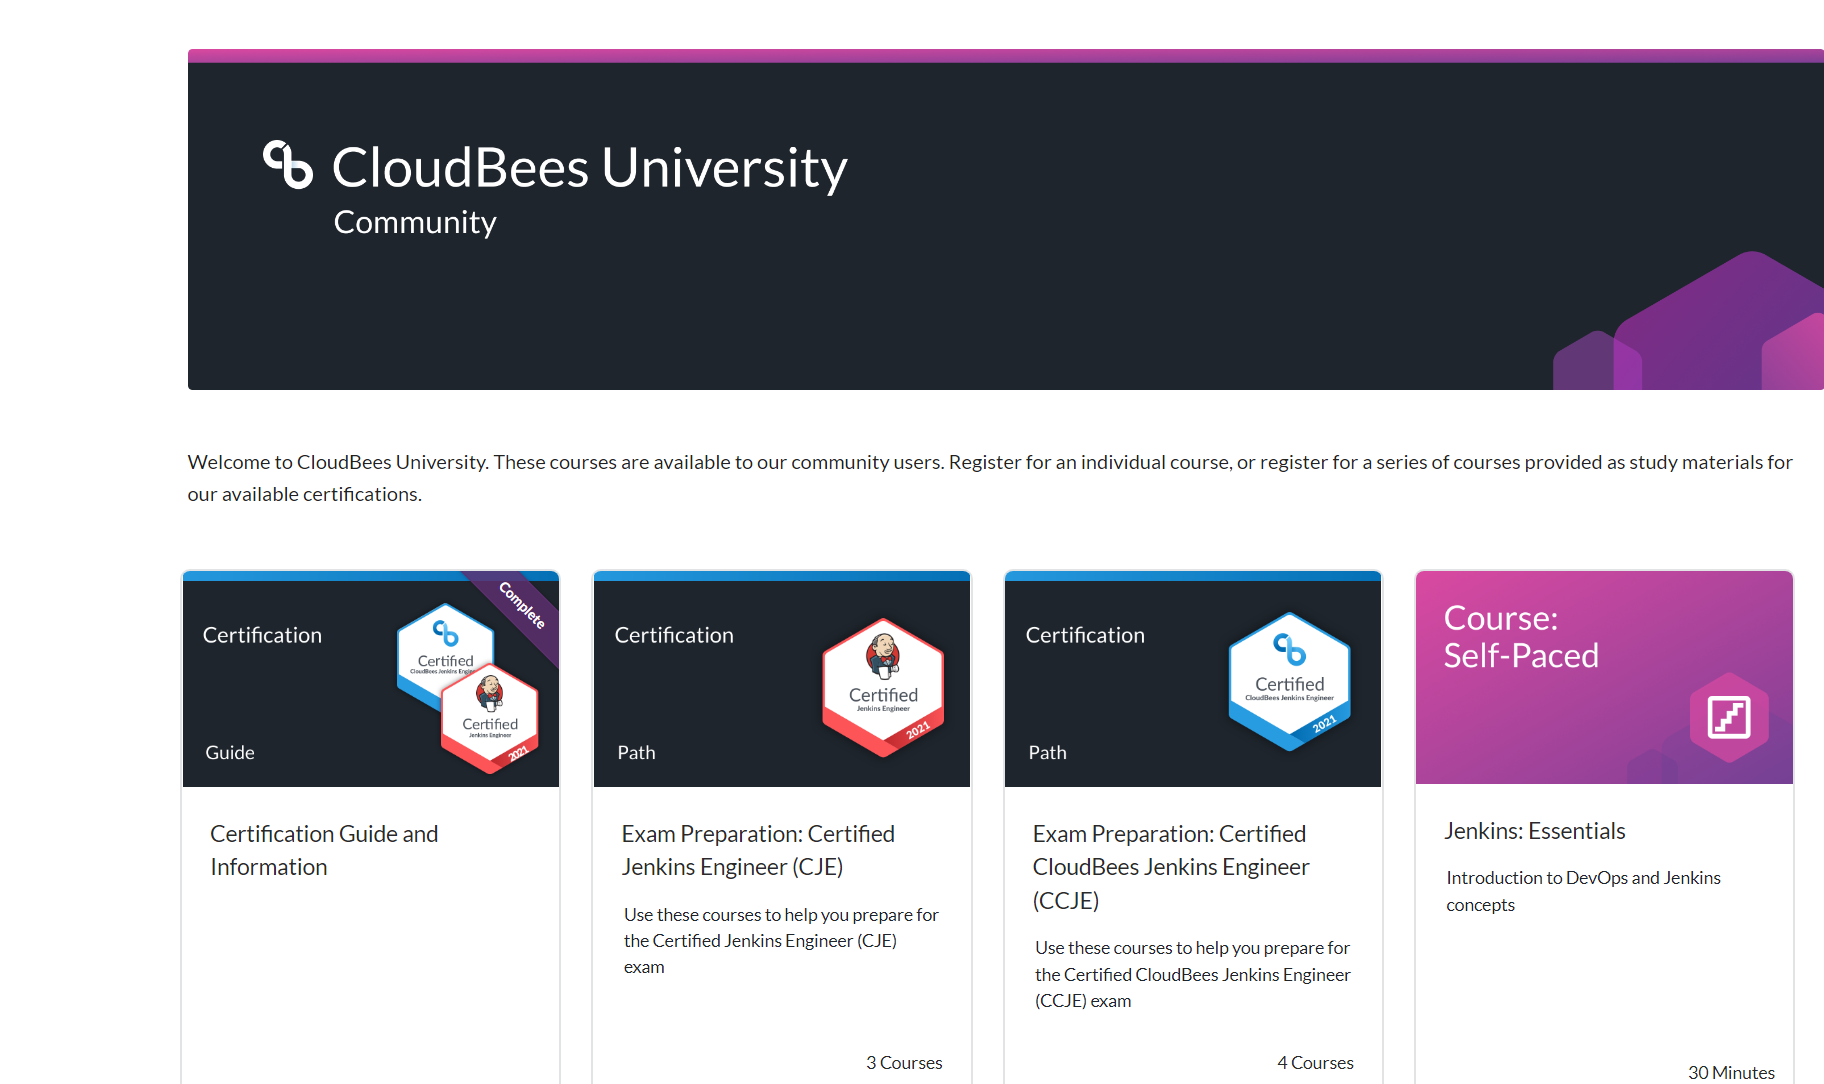Click the Certified Jenkins Engineer 2021 badge
The height and width of the screenshot is (1084, 1824).
click(883, 687)
